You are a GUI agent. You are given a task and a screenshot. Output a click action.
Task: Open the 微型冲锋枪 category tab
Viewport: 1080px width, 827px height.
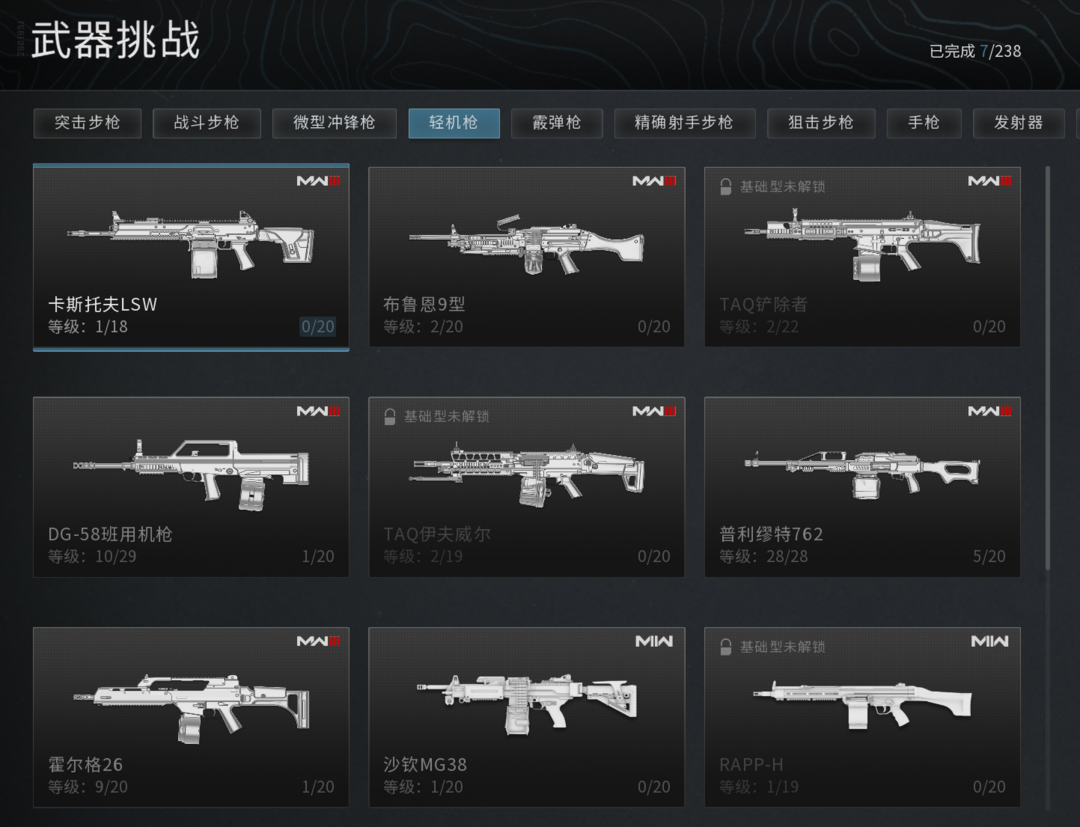pyautogui.click(x=334, y=123)
